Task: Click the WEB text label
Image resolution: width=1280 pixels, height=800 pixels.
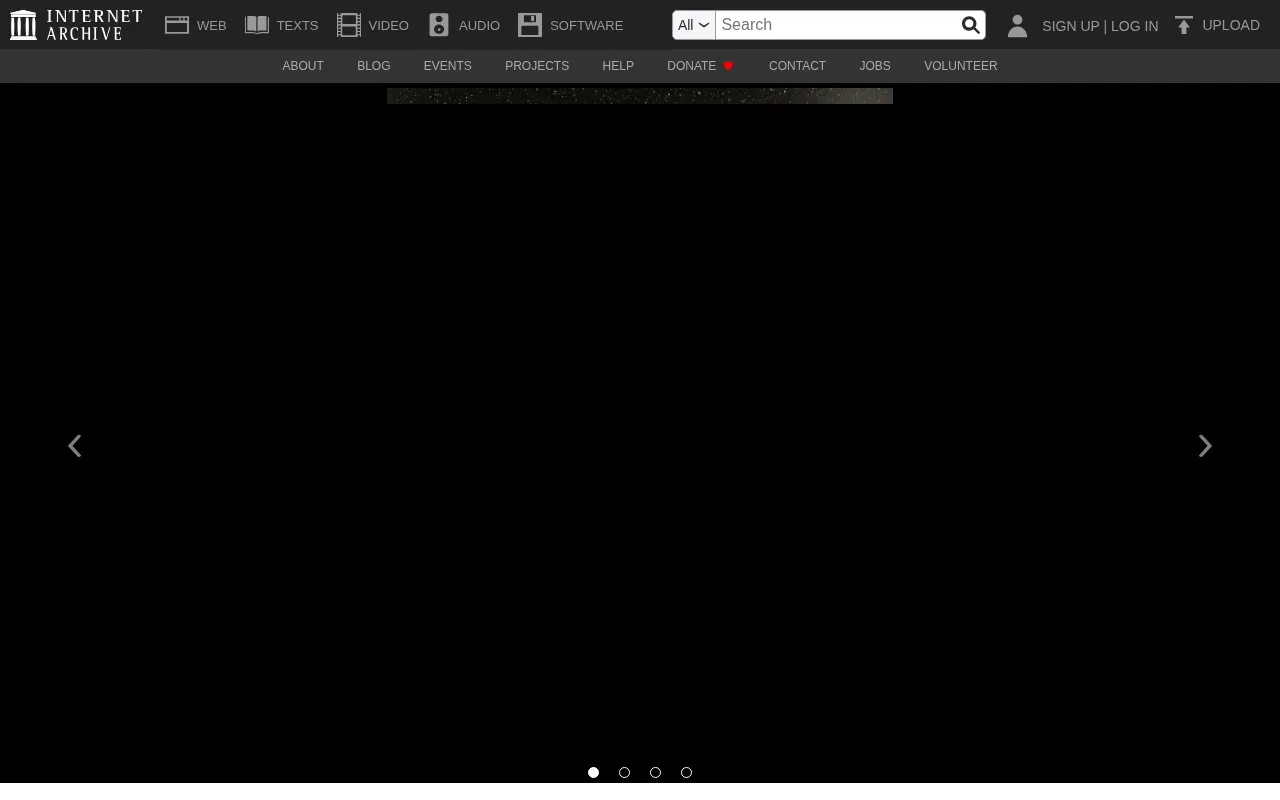Action: (x=212, y=25)
